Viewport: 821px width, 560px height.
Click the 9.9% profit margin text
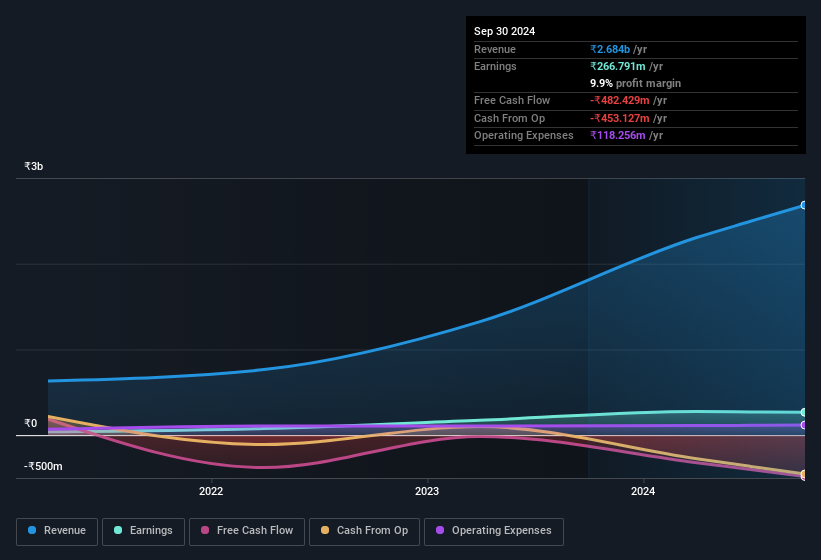(x=636, y=83)
